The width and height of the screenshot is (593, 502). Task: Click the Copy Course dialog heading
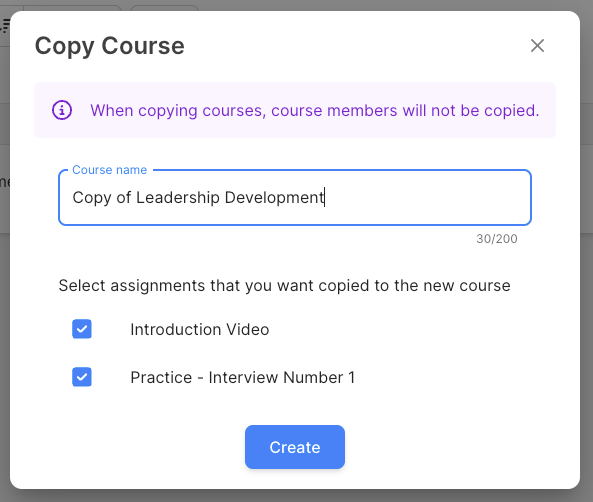pyautogui.click(x=110, y=46)
